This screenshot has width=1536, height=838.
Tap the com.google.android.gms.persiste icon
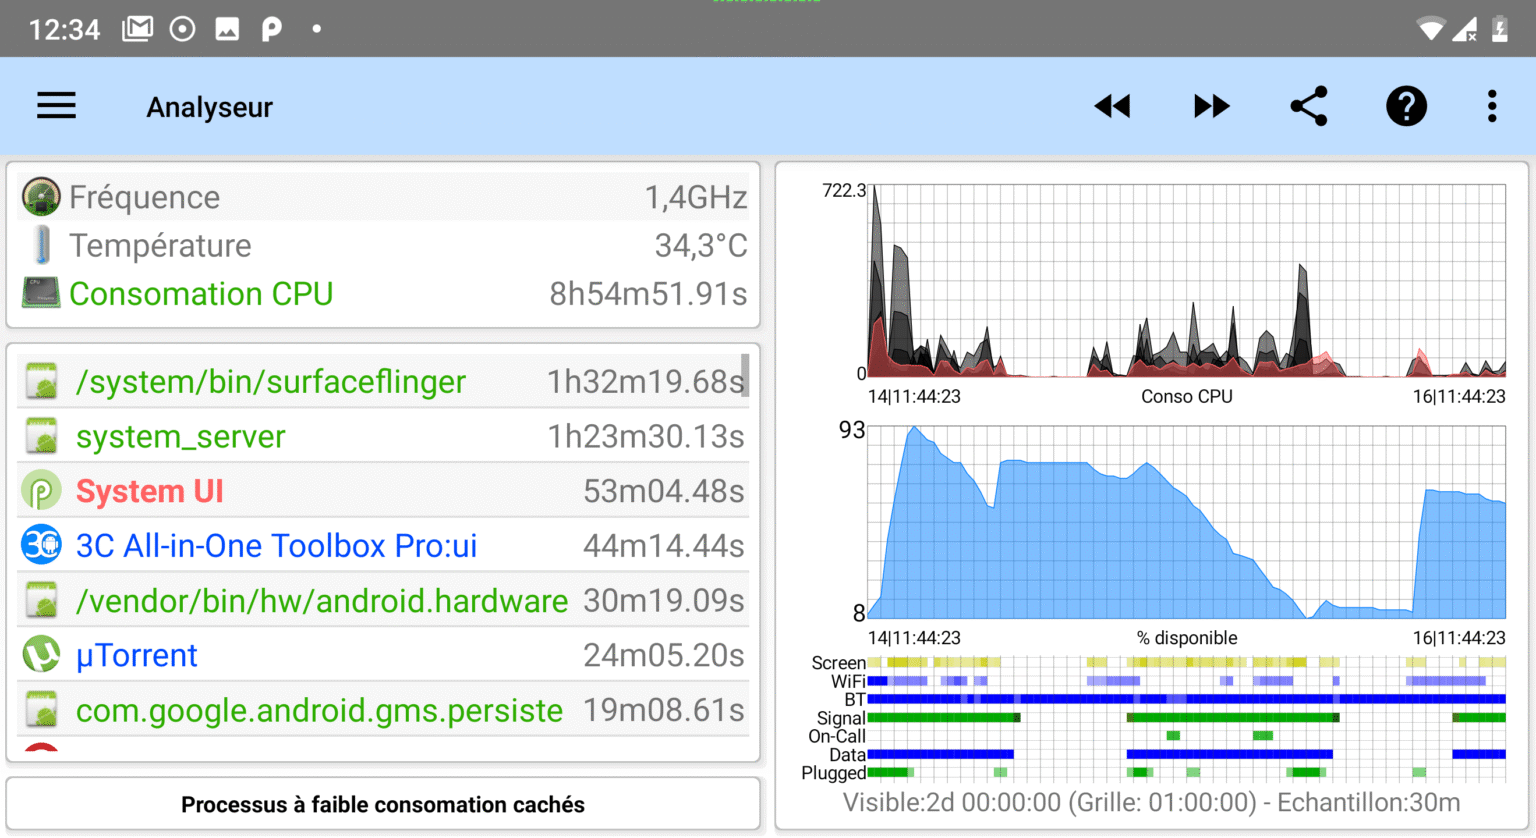pos(42,710)
